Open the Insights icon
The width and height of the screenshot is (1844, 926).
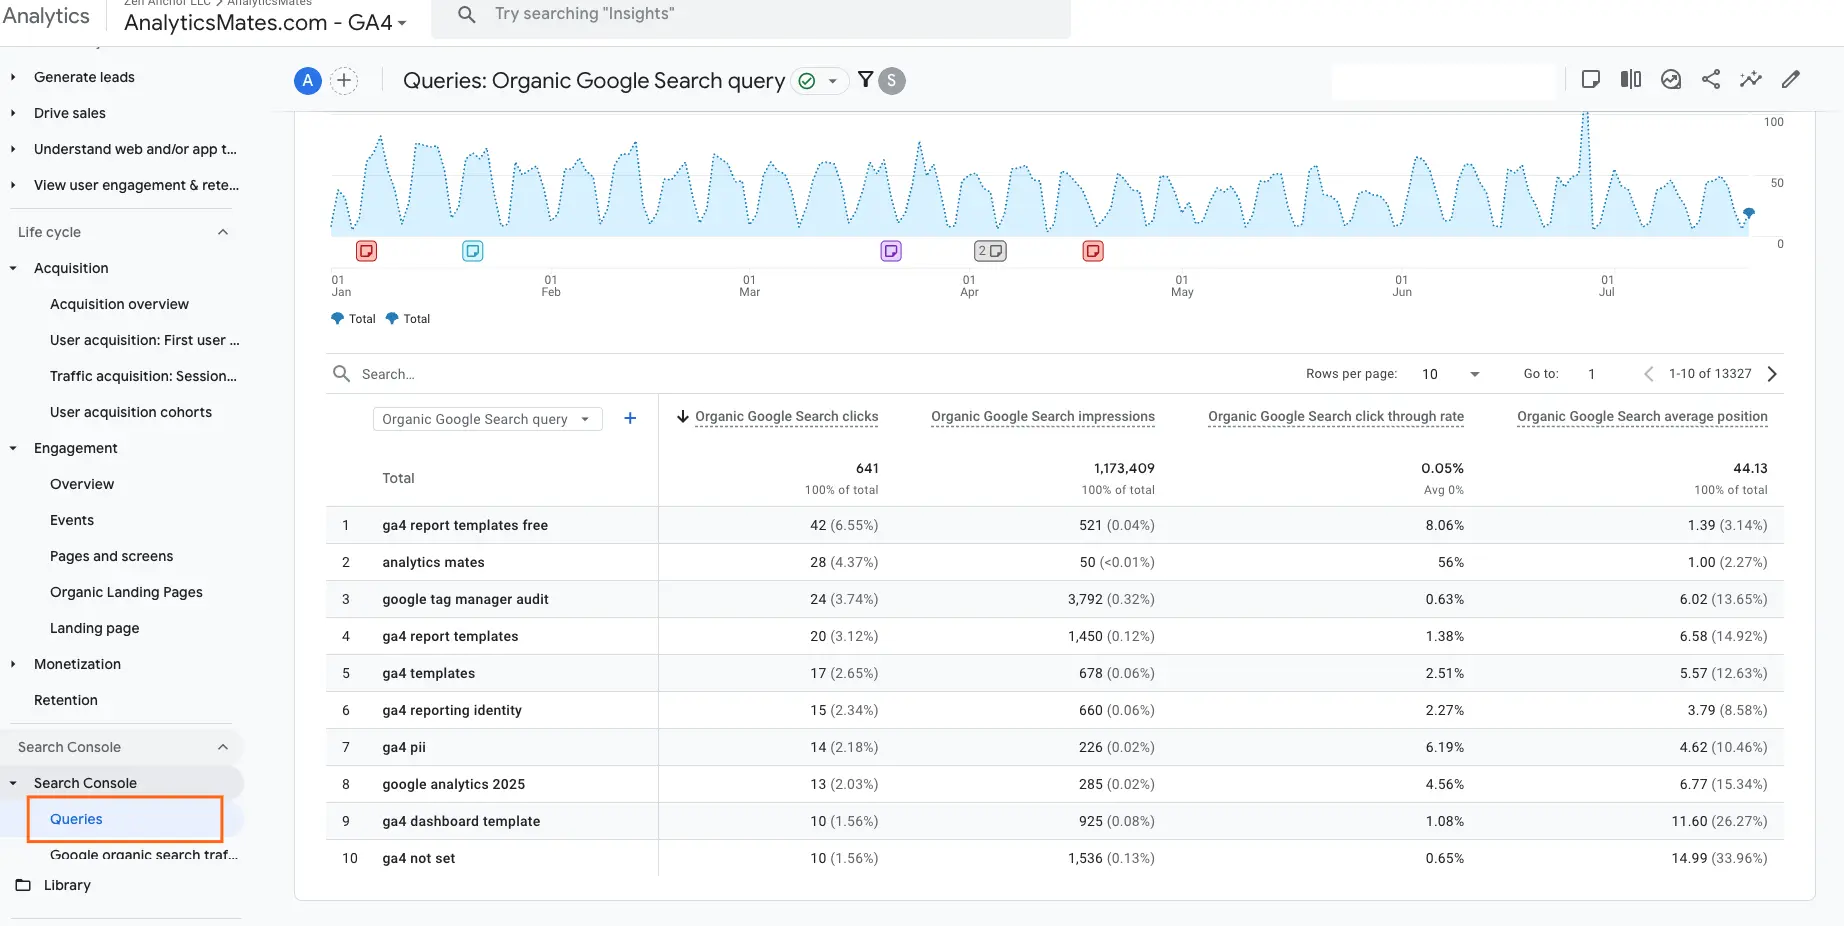pos(1671,79)
